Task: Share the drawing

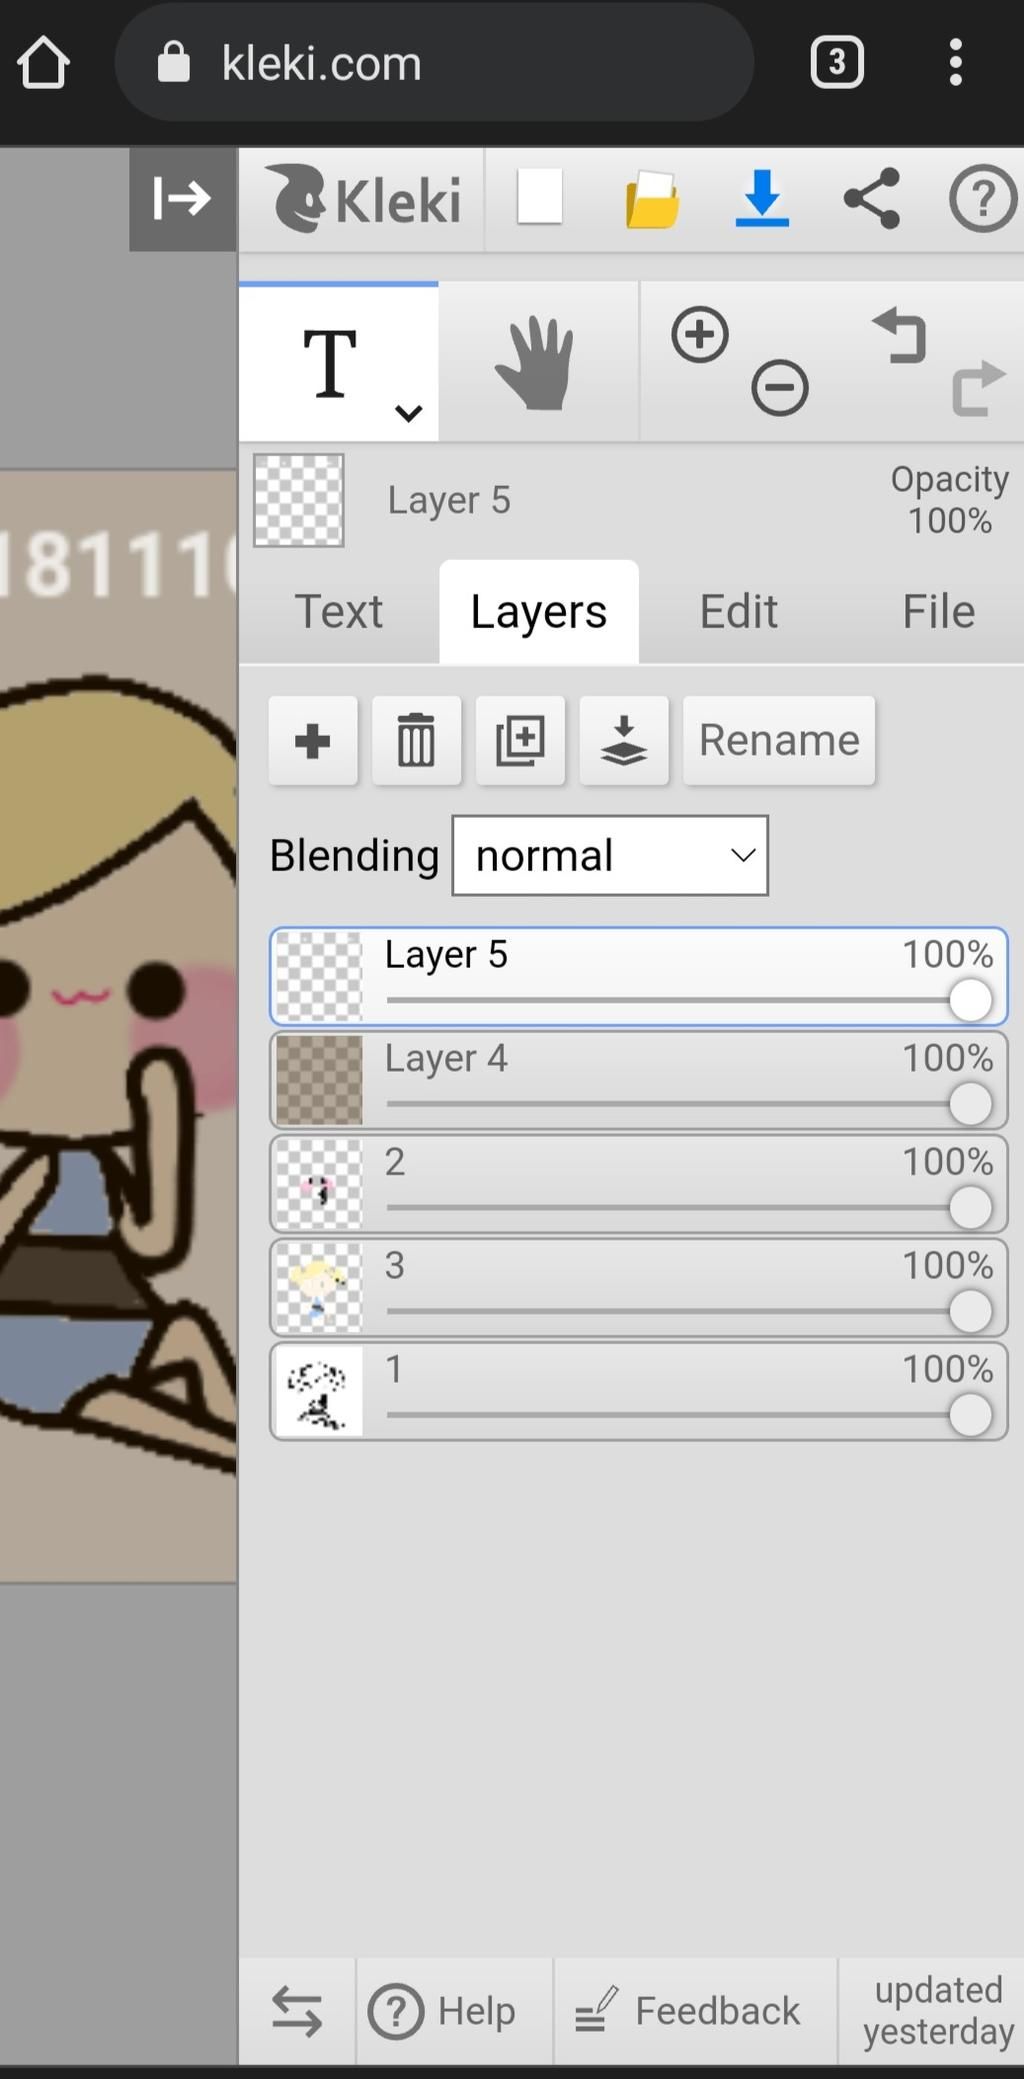Action: coord(872,198)
